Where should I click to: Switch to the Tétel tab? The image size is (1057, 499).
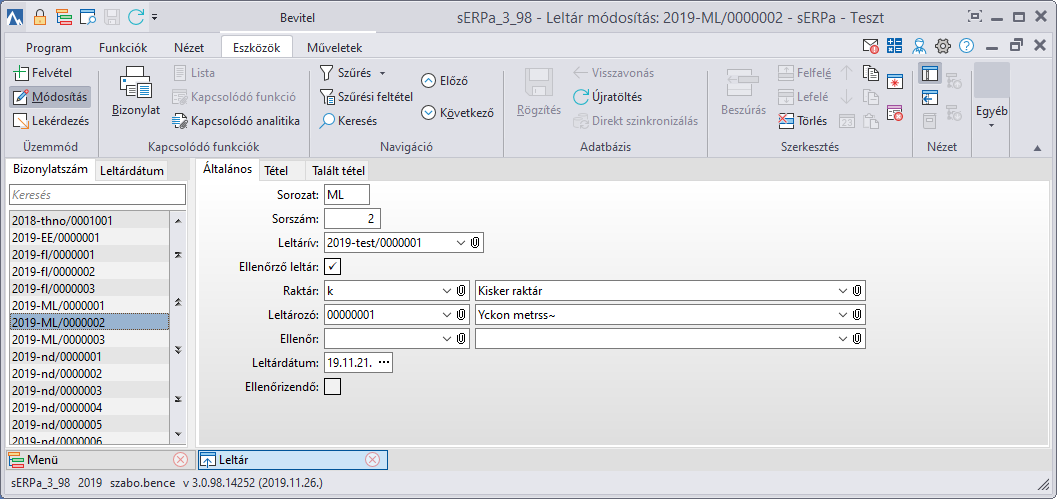point(276,171)
